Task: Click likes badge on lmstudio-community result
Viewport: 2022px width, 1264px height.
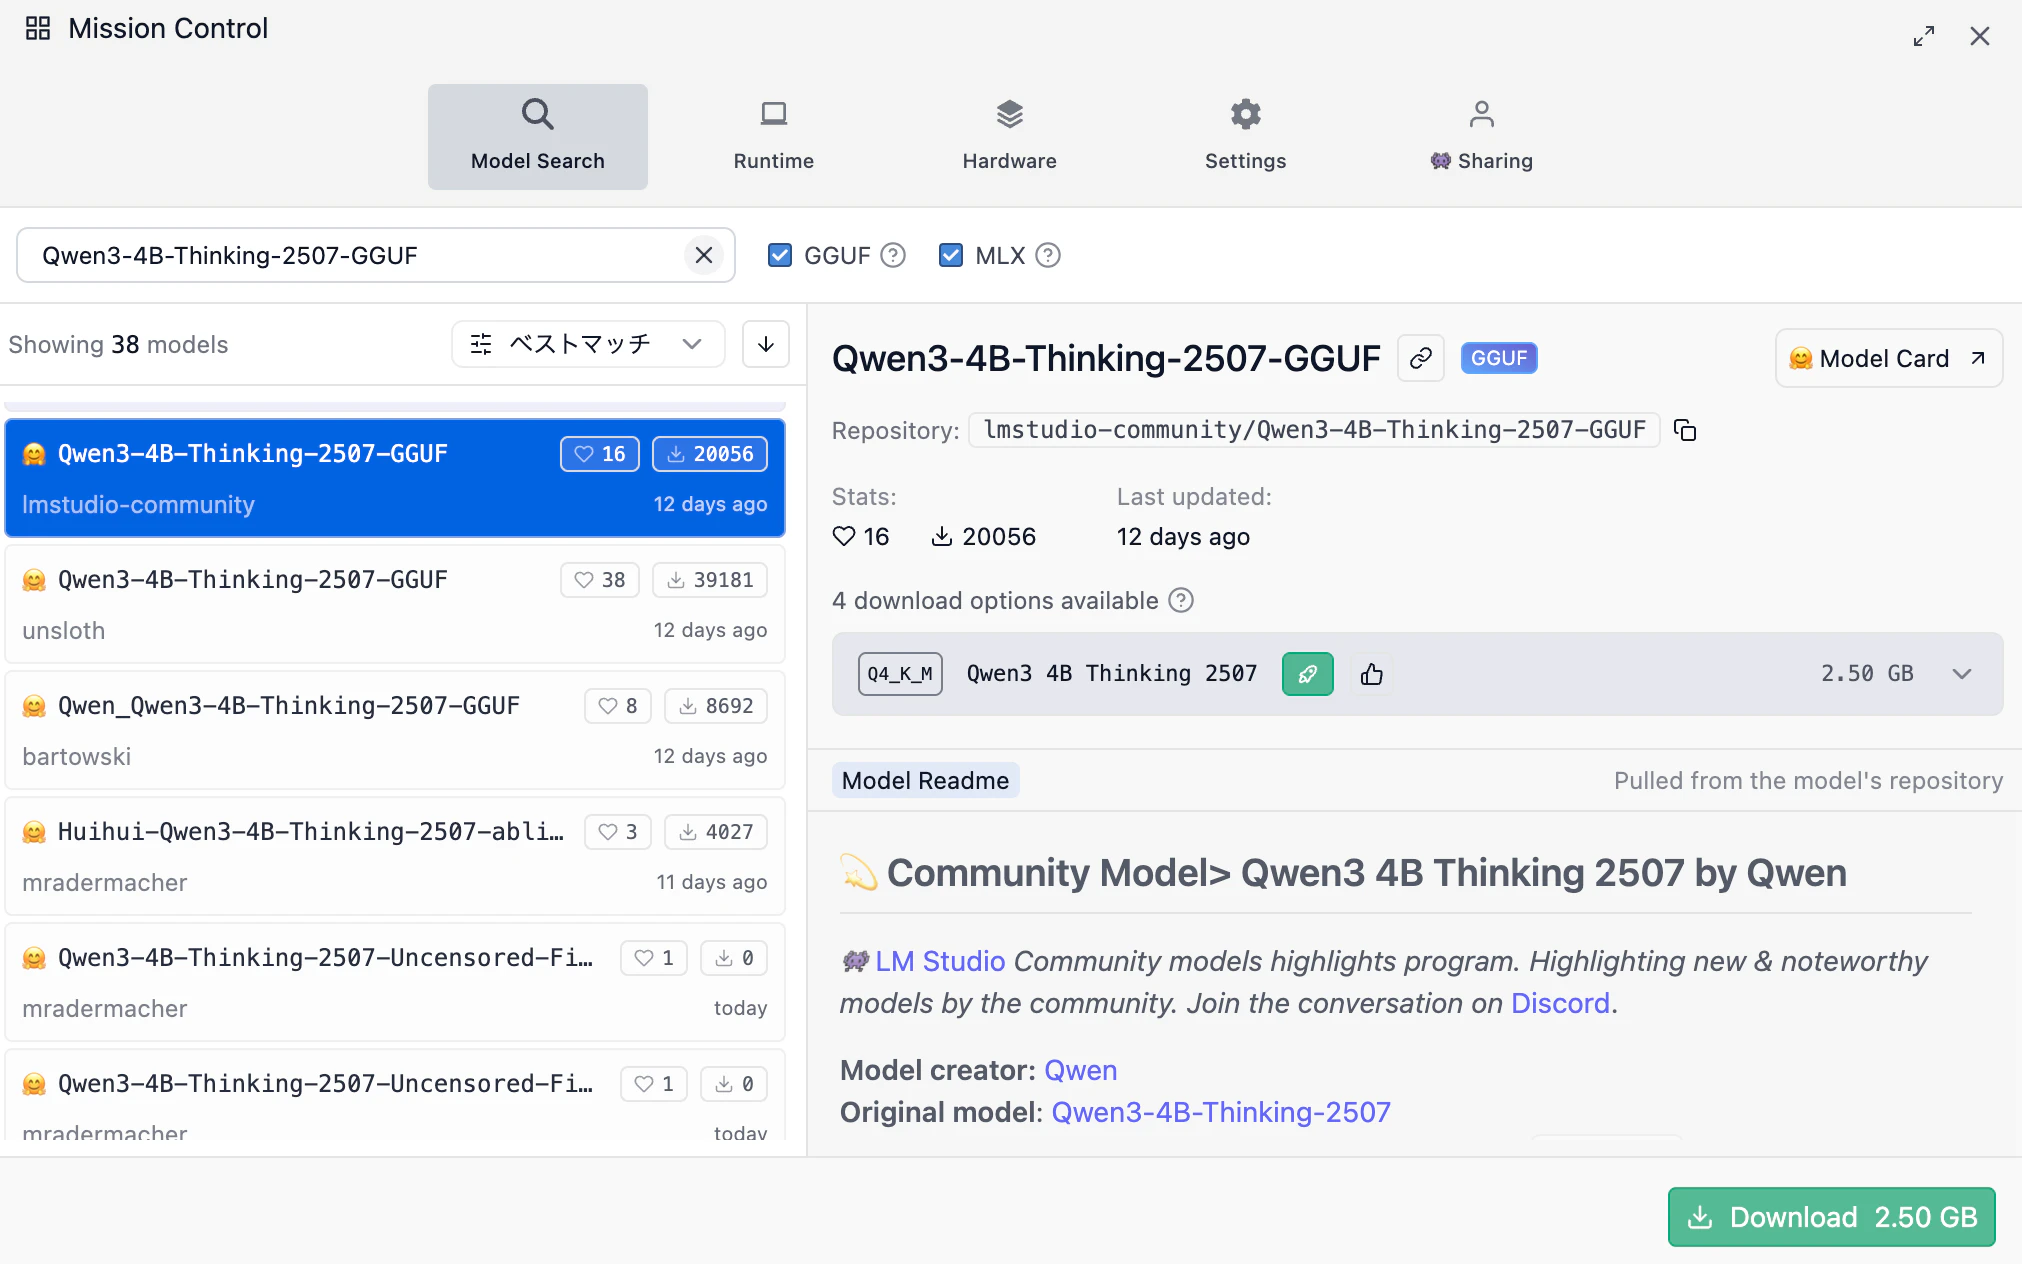Action: 600,454
